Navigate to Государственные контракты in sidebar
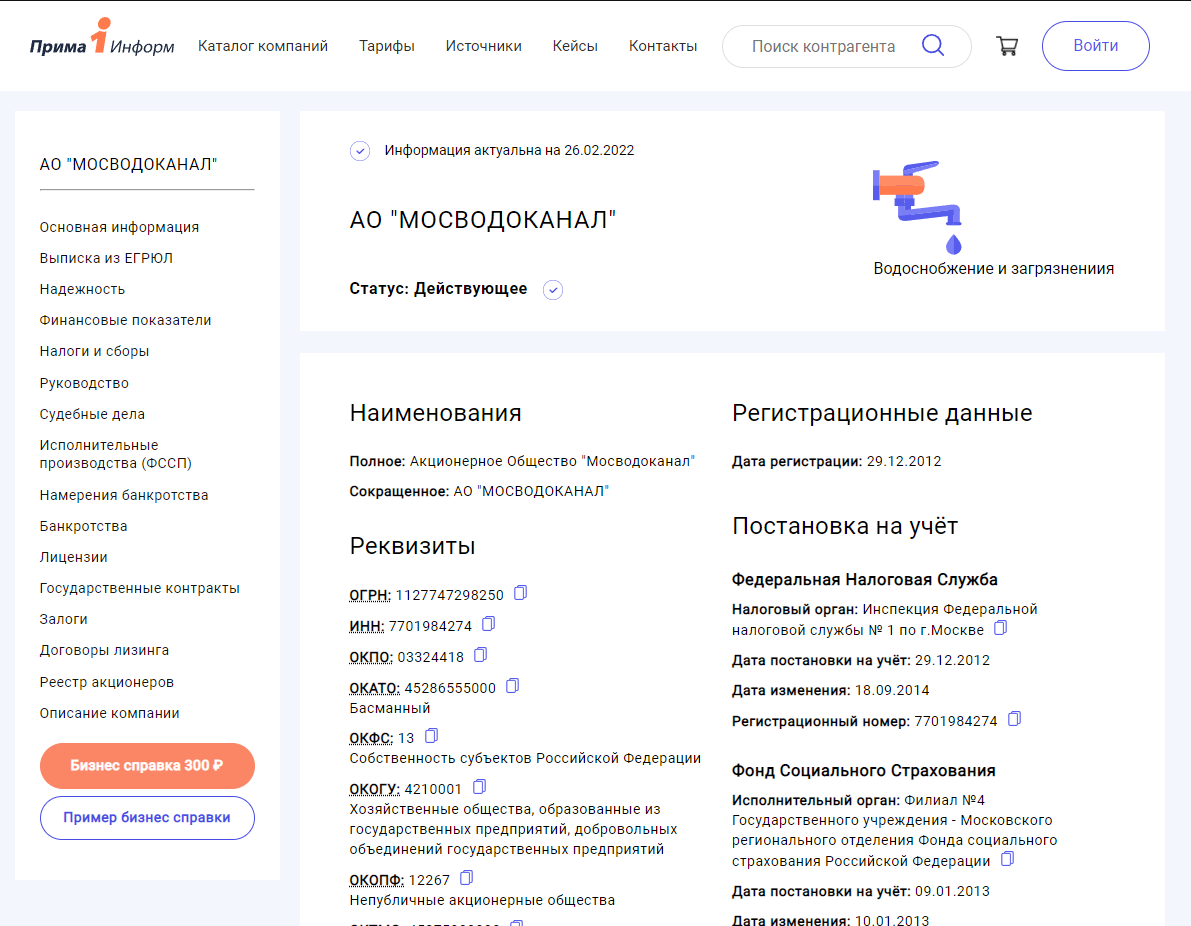The width and height of the screenshot is (1191, 926). coord(139,588)
